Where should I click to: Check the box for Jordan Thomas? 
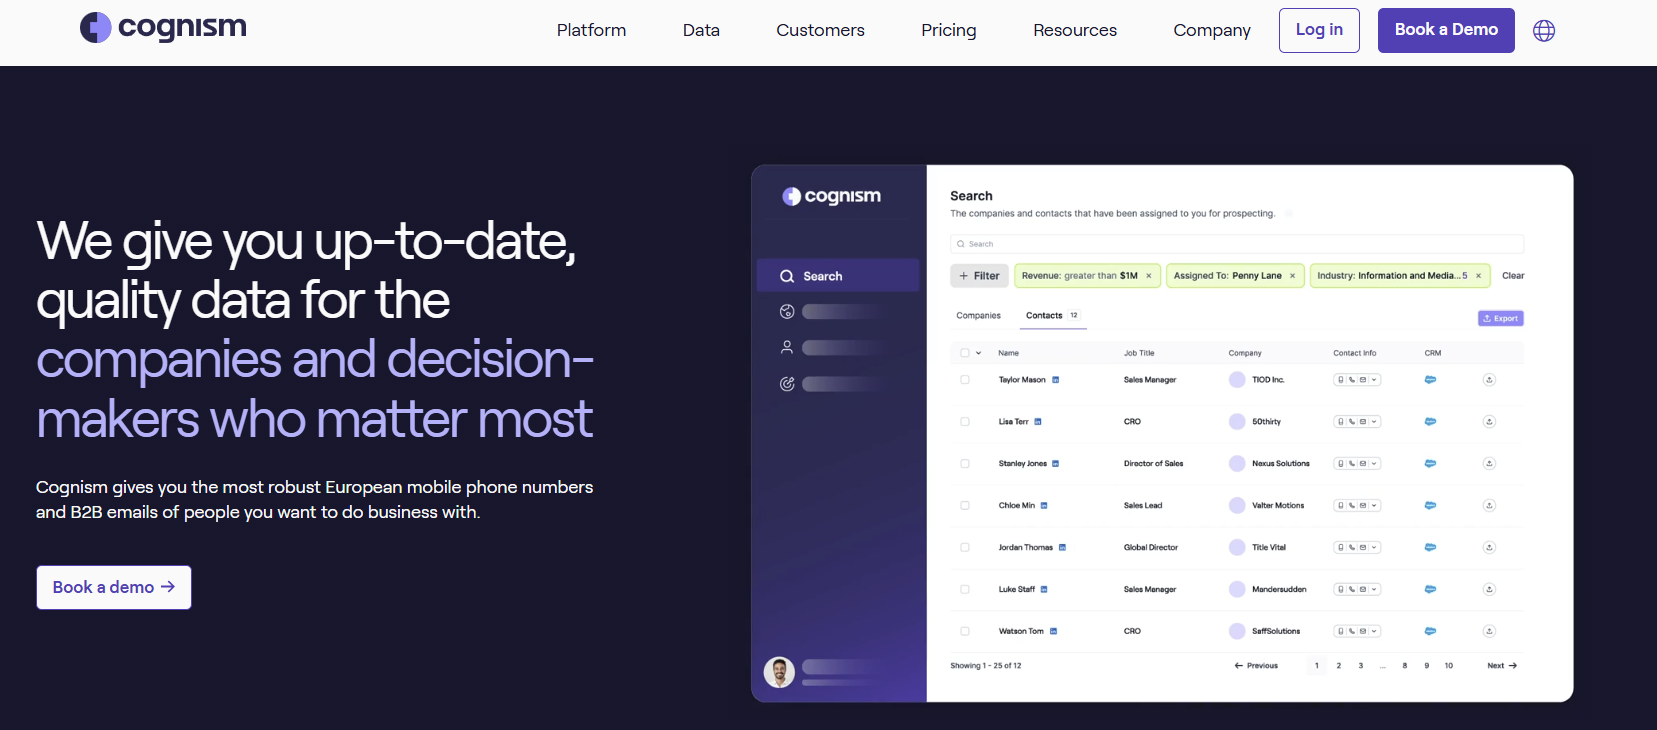(x=965, y=548)
